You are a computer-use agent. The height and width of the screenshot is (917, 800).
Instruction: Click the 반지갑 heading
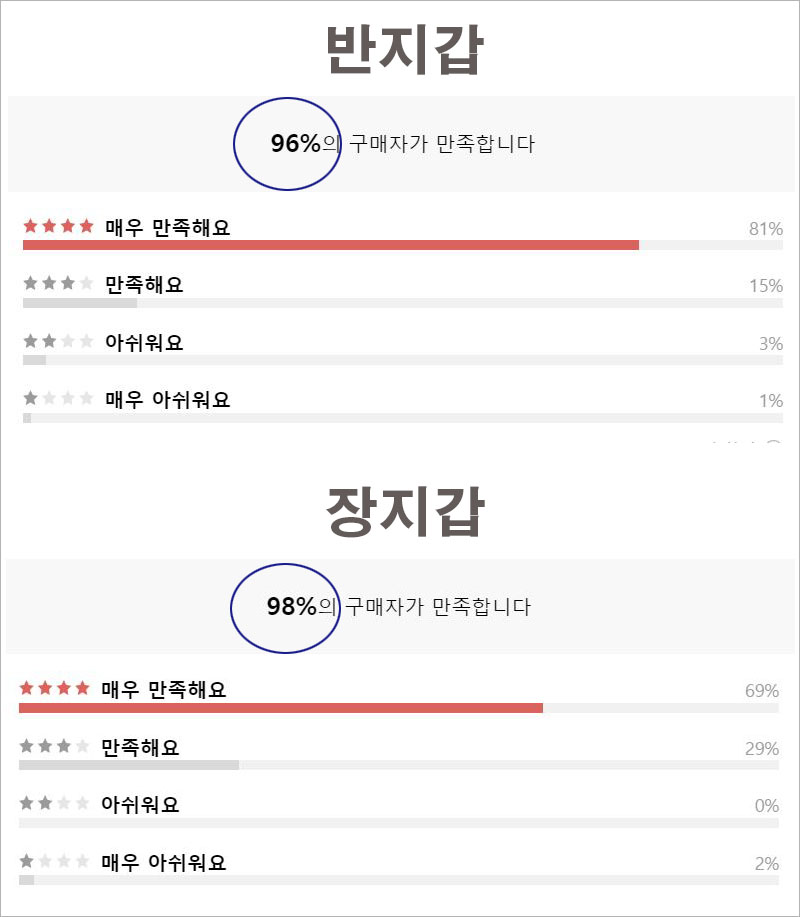pos(404,50)
